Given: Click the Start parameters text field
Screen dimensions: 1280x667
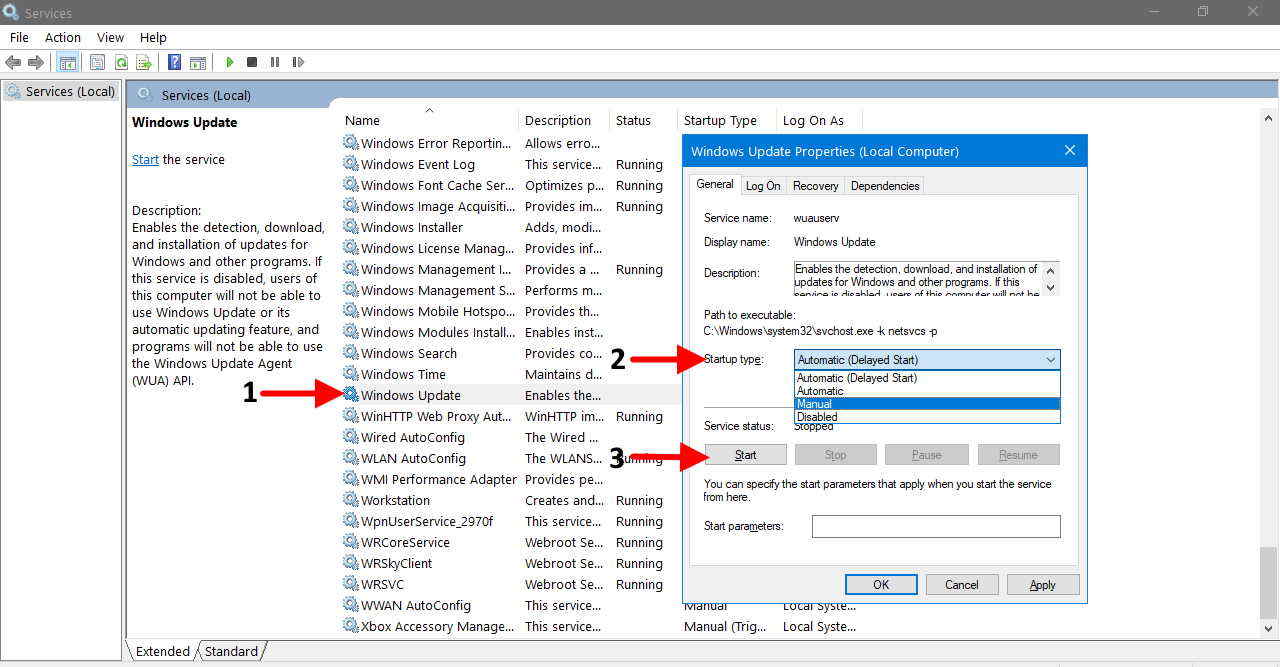Looking at the screenshot, I should [935, 526].
